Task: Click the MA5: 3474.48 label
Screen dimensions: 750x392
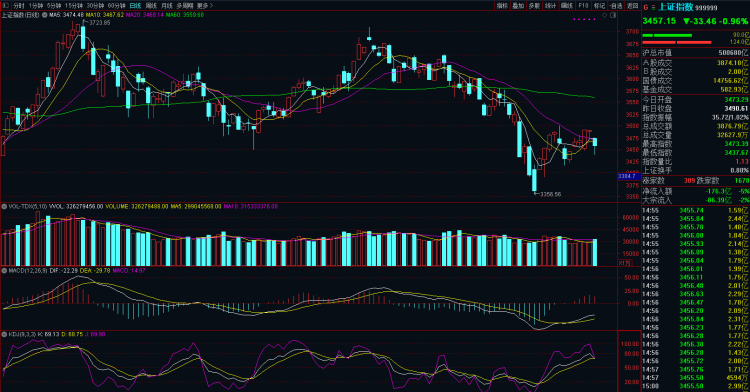Action: click(66, 15)
